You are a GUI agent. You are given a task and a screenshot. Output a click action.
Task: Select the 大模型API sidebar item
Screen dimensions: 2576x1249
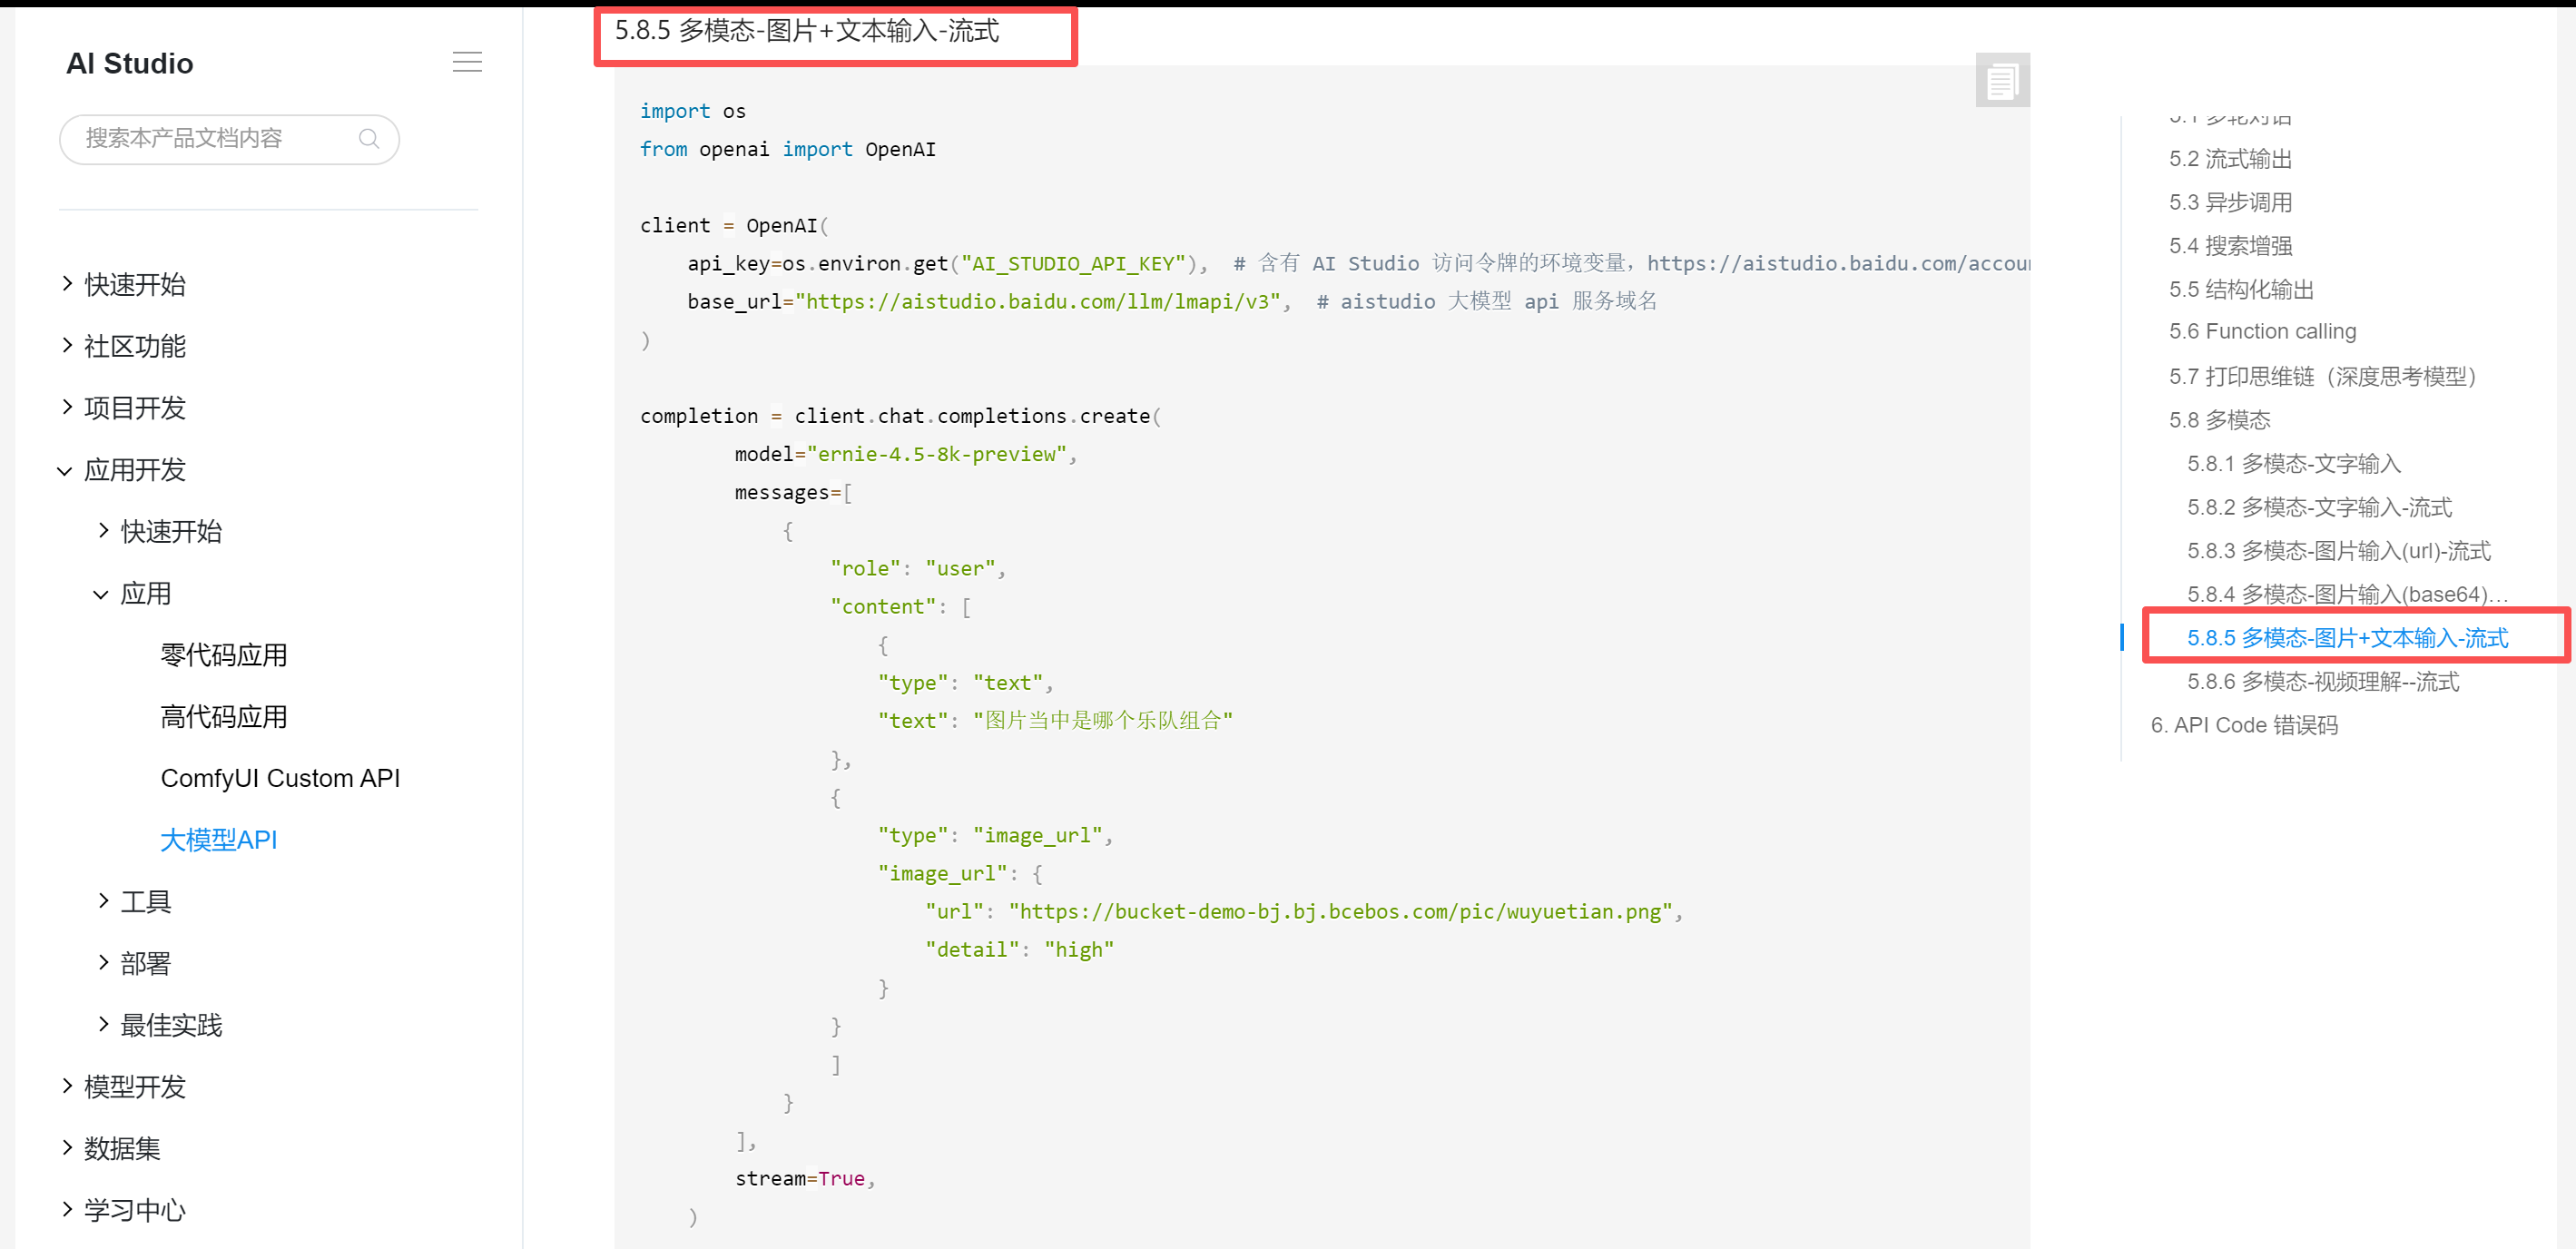coord(218,840)
